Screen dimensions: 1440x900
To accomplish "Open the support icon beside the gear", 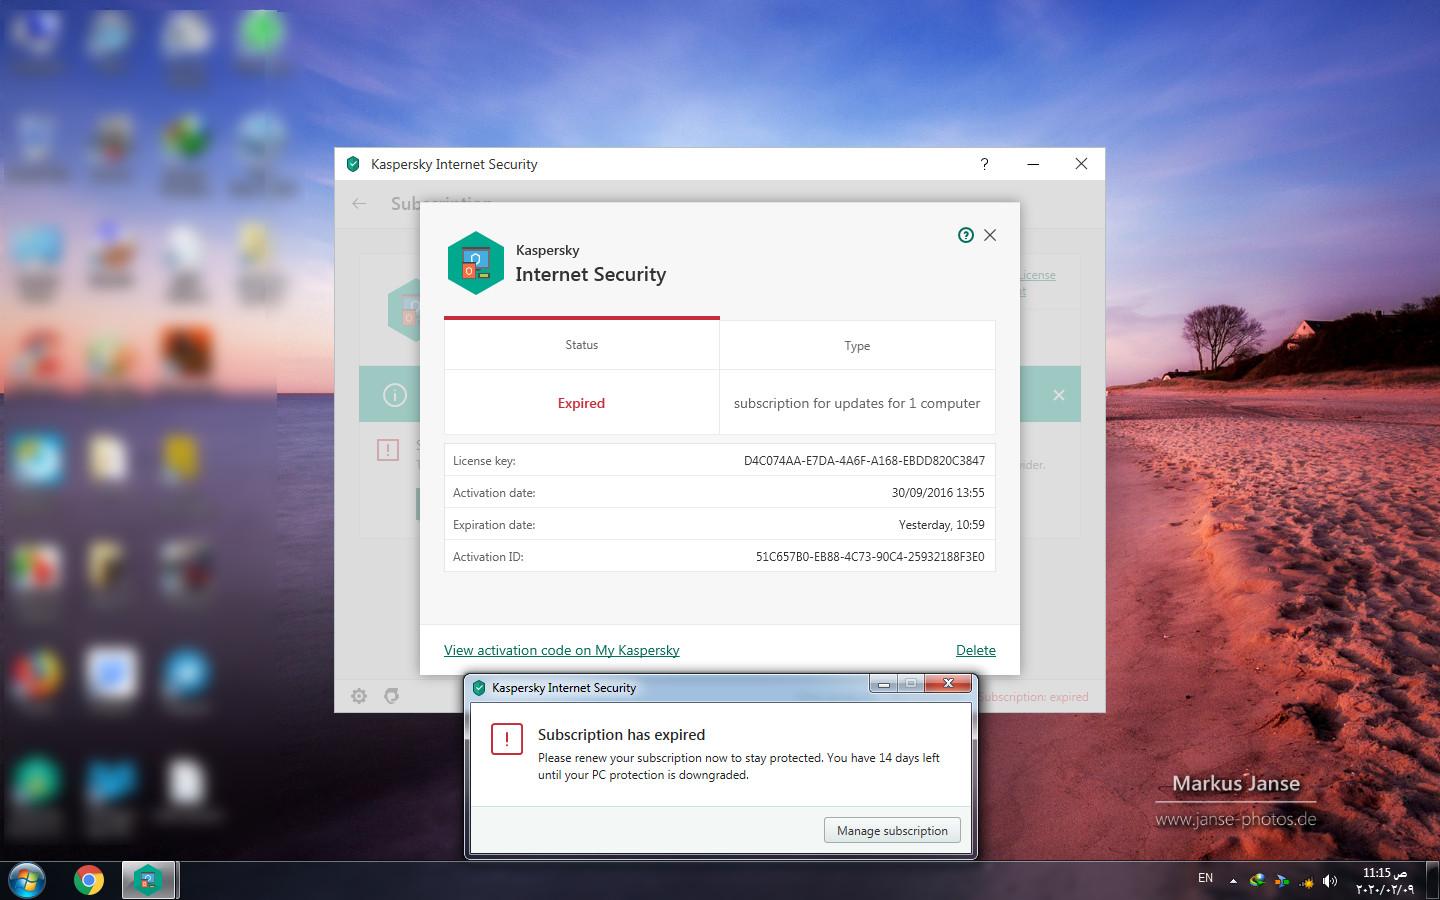I will click(392, 696).
